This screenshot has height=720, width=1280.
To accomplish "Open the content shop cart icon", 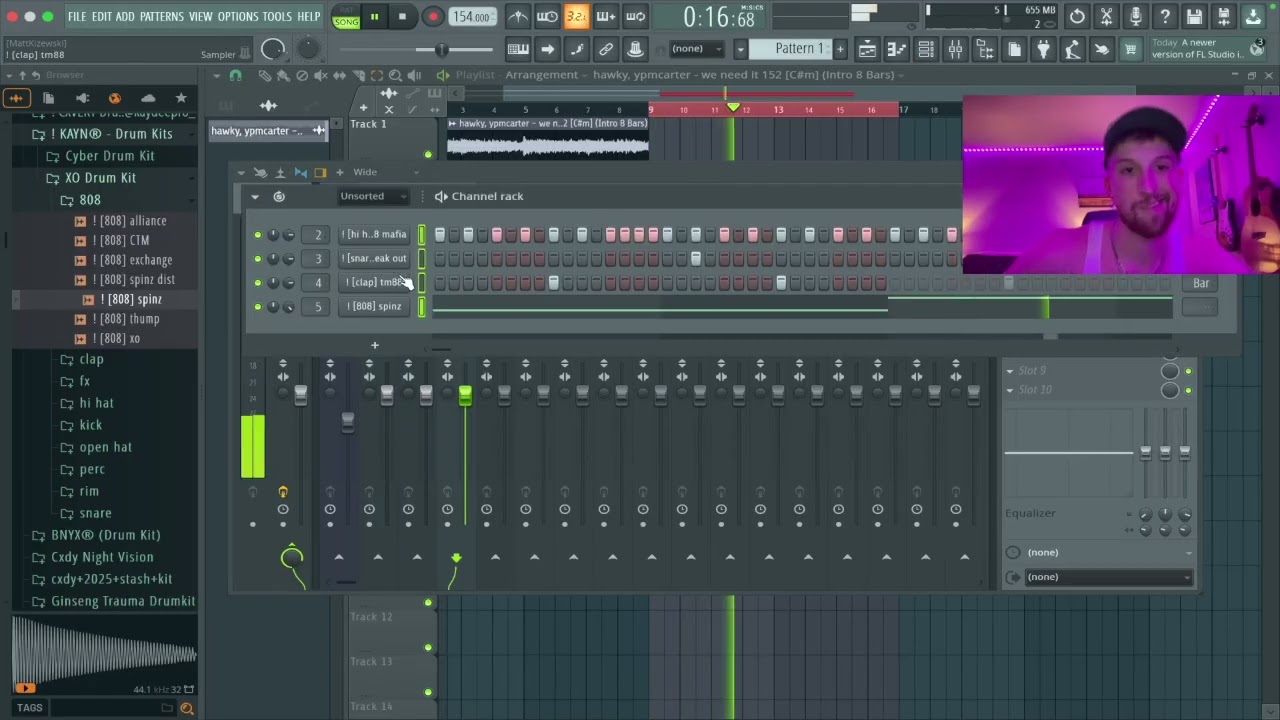I will (1130, 49).
